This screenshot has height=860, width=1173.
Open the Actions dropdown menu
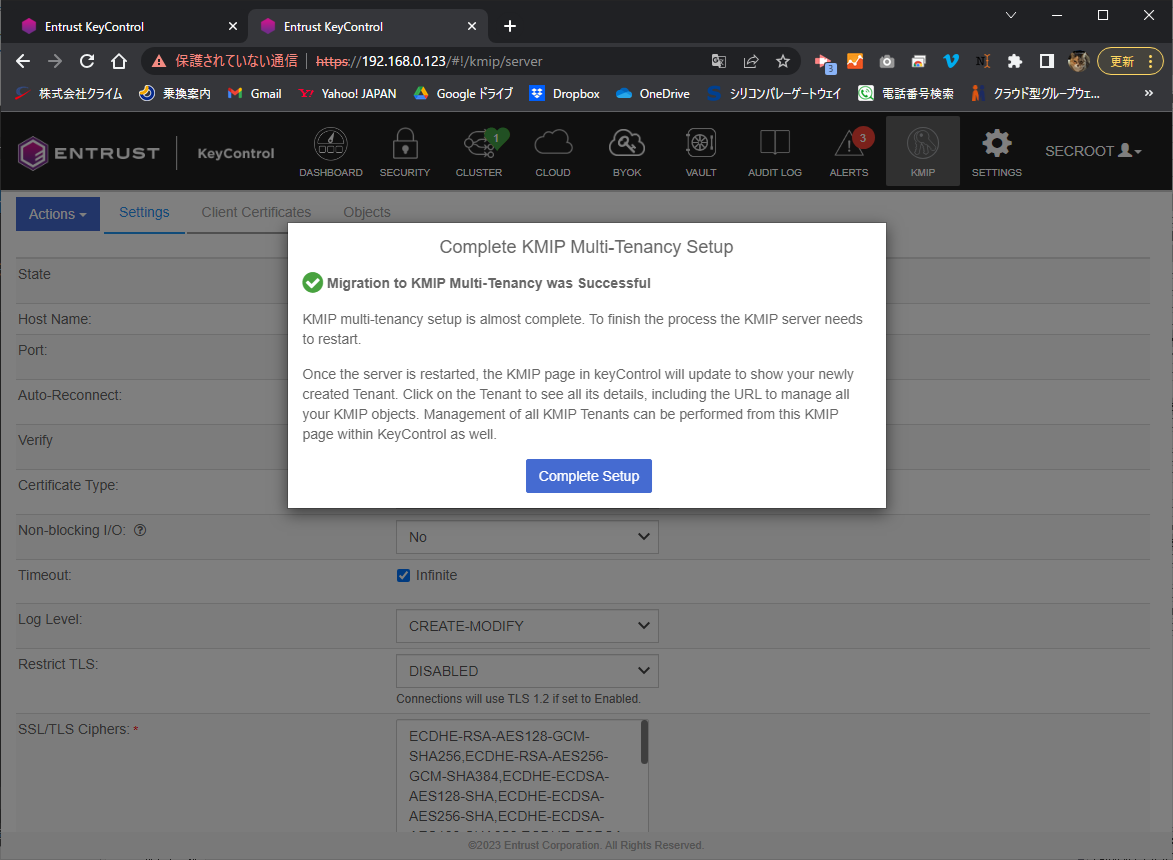(58, 214)
